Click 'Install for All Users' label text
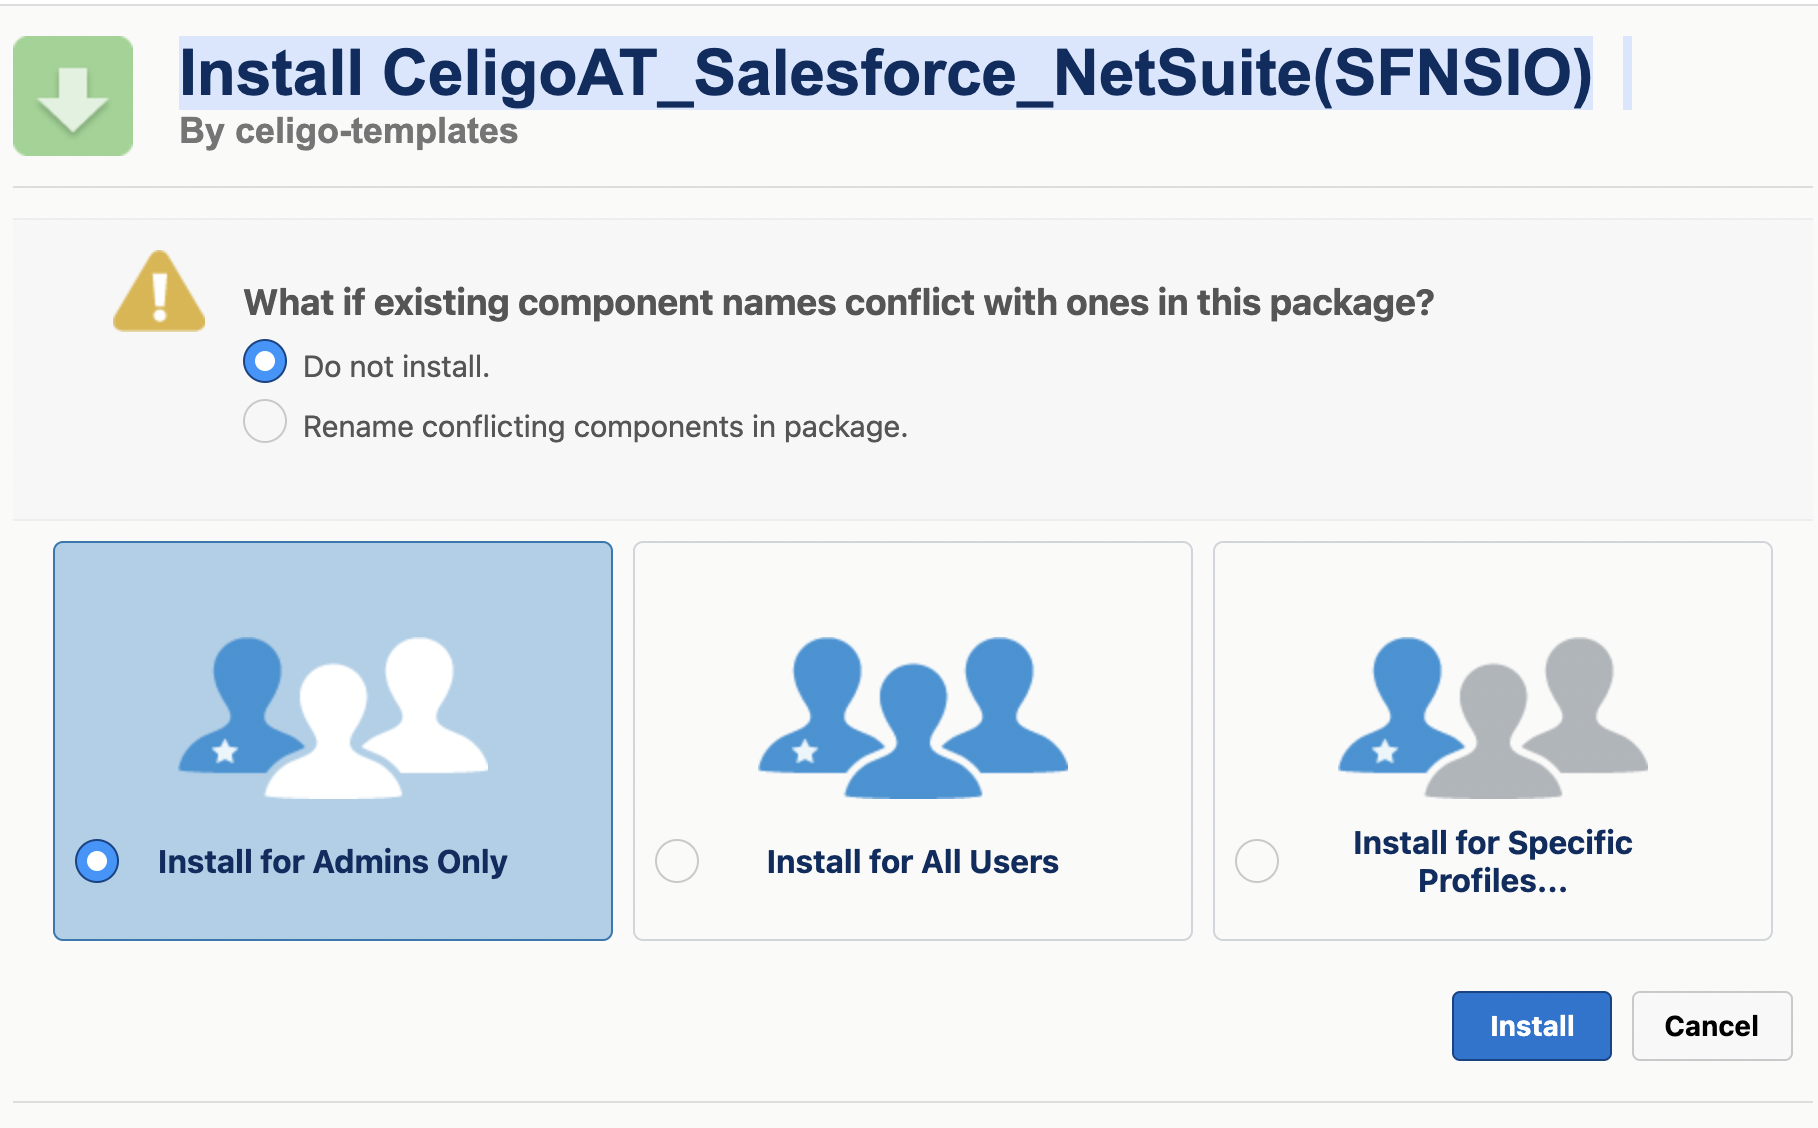Image resolution: width=1818 pixels, height=1128 pixels. 913,862
